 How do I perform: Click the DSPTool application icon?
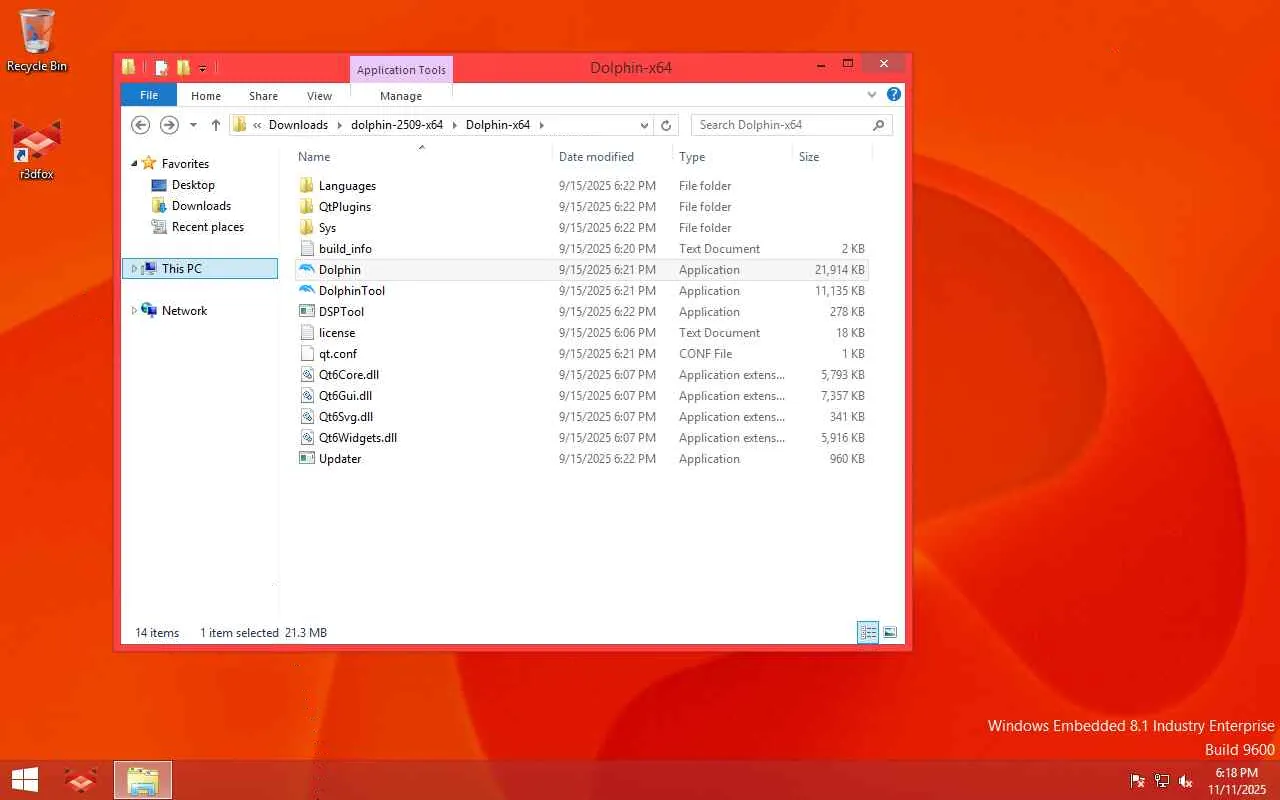[x=307, y=312]
